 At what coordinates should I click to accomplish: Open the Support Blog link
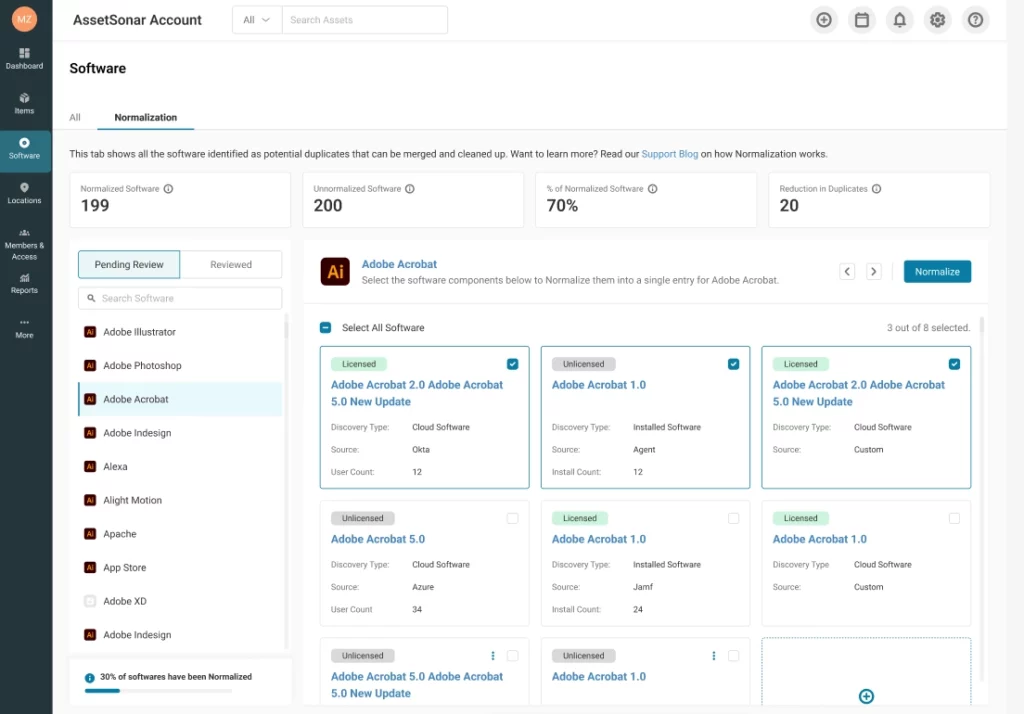(669, 154)
